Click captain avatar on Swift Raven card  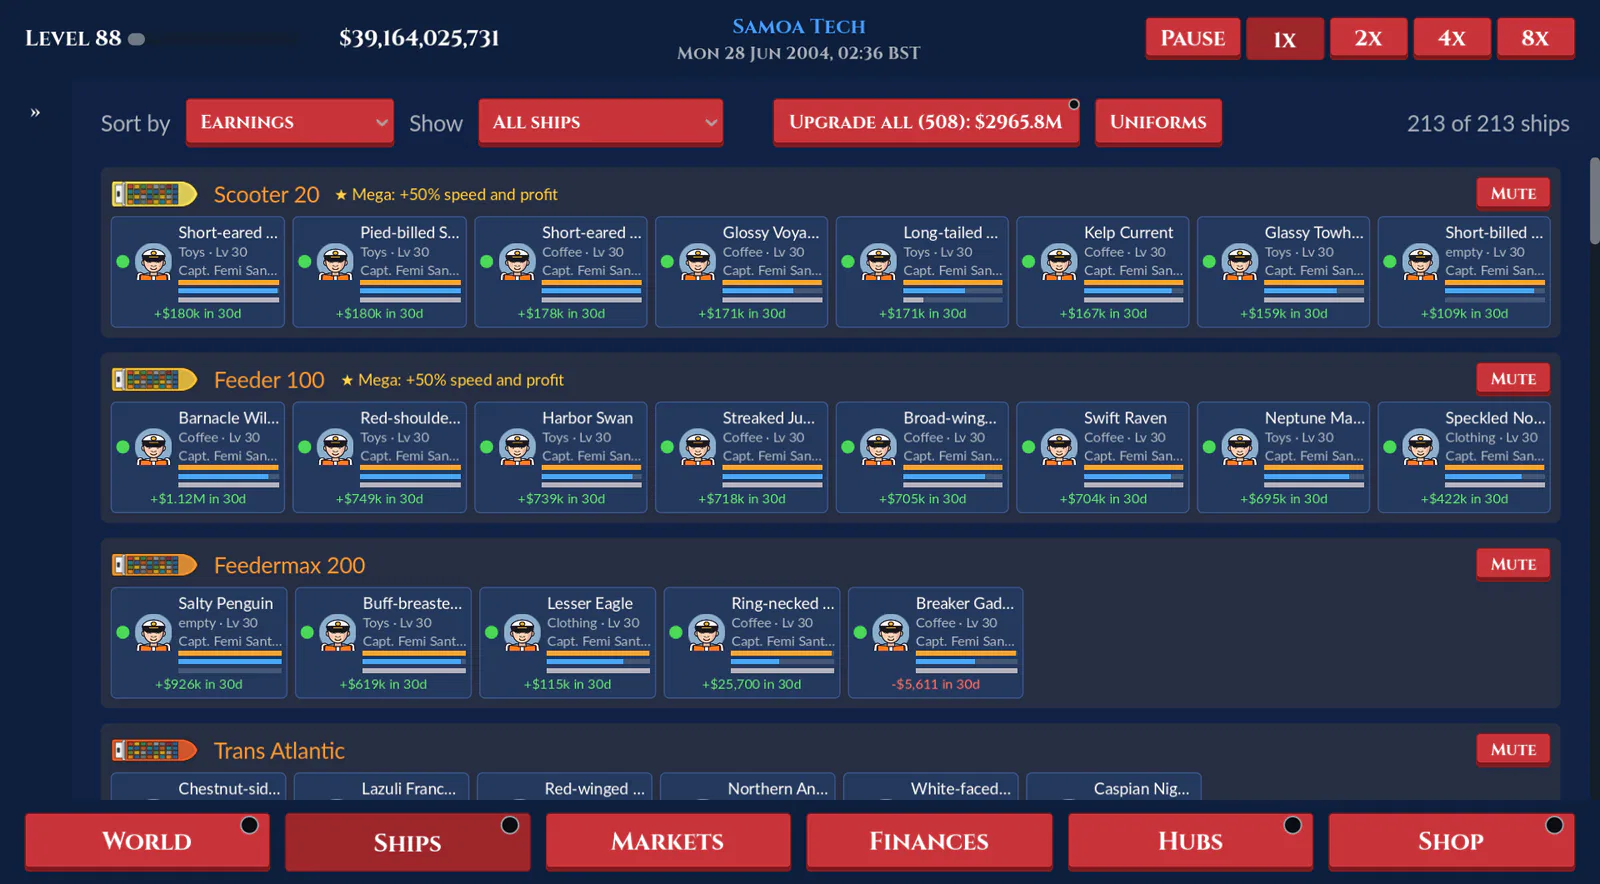coord(1058,447)
